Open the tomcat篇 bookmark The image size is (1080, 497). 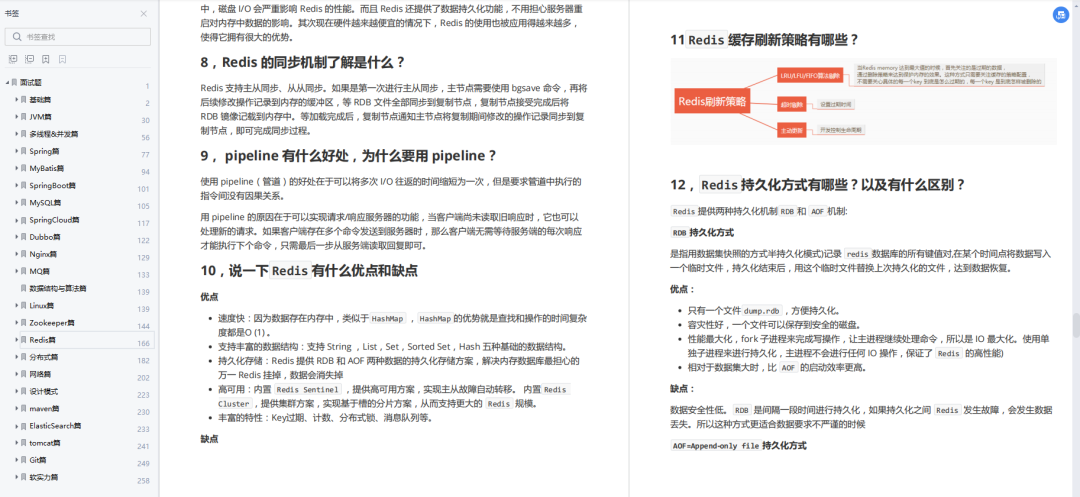[x=45, y=443]
